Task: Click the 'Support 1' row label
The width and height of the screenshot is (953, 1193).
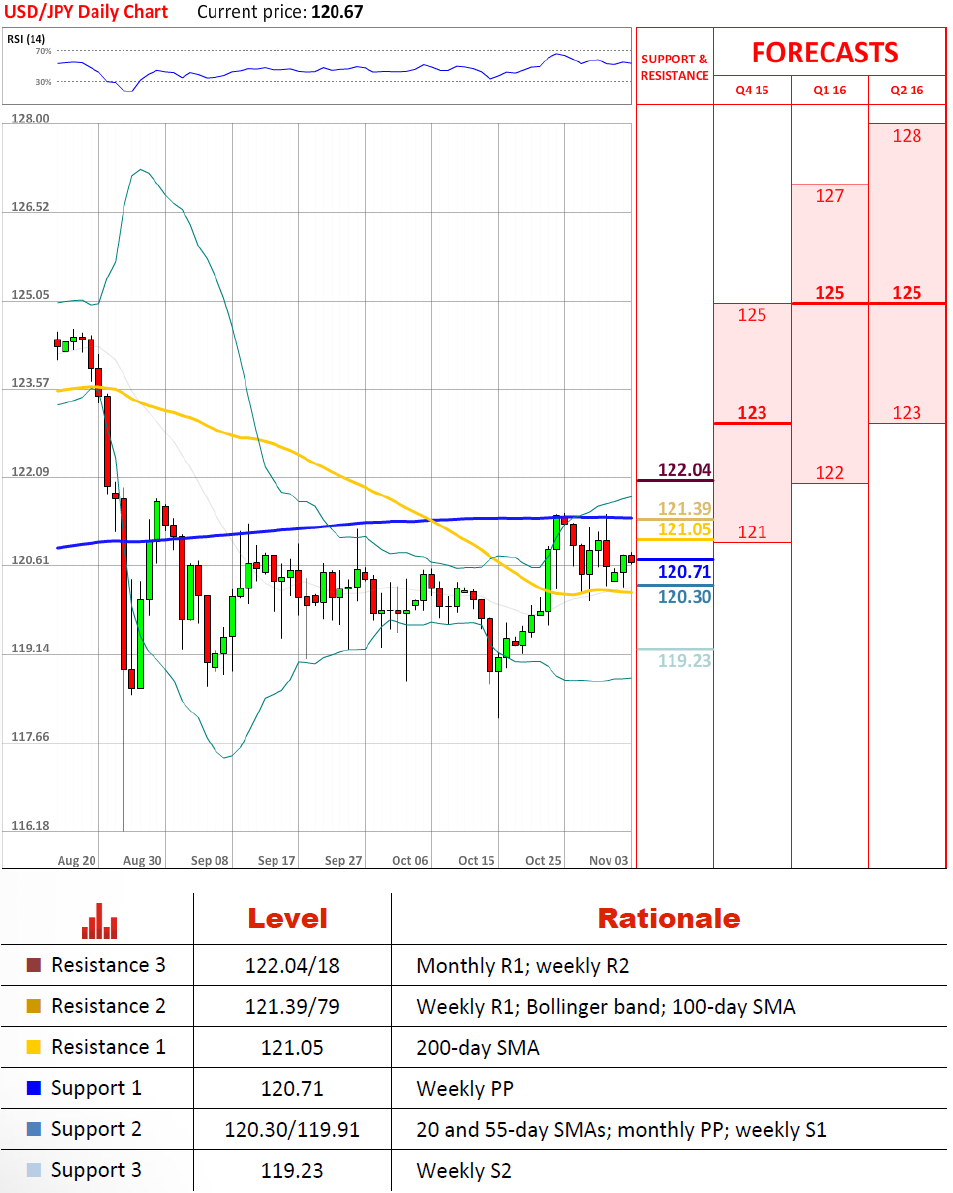Action: point(96,1089)
